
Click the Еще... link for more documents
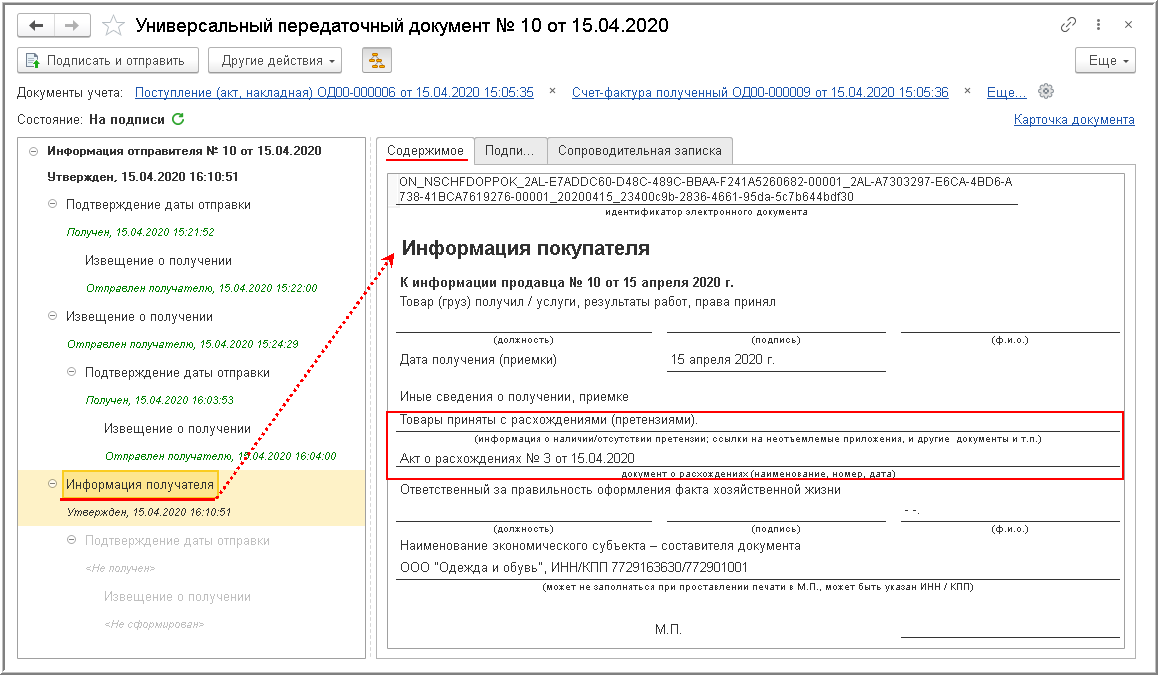1007,92
